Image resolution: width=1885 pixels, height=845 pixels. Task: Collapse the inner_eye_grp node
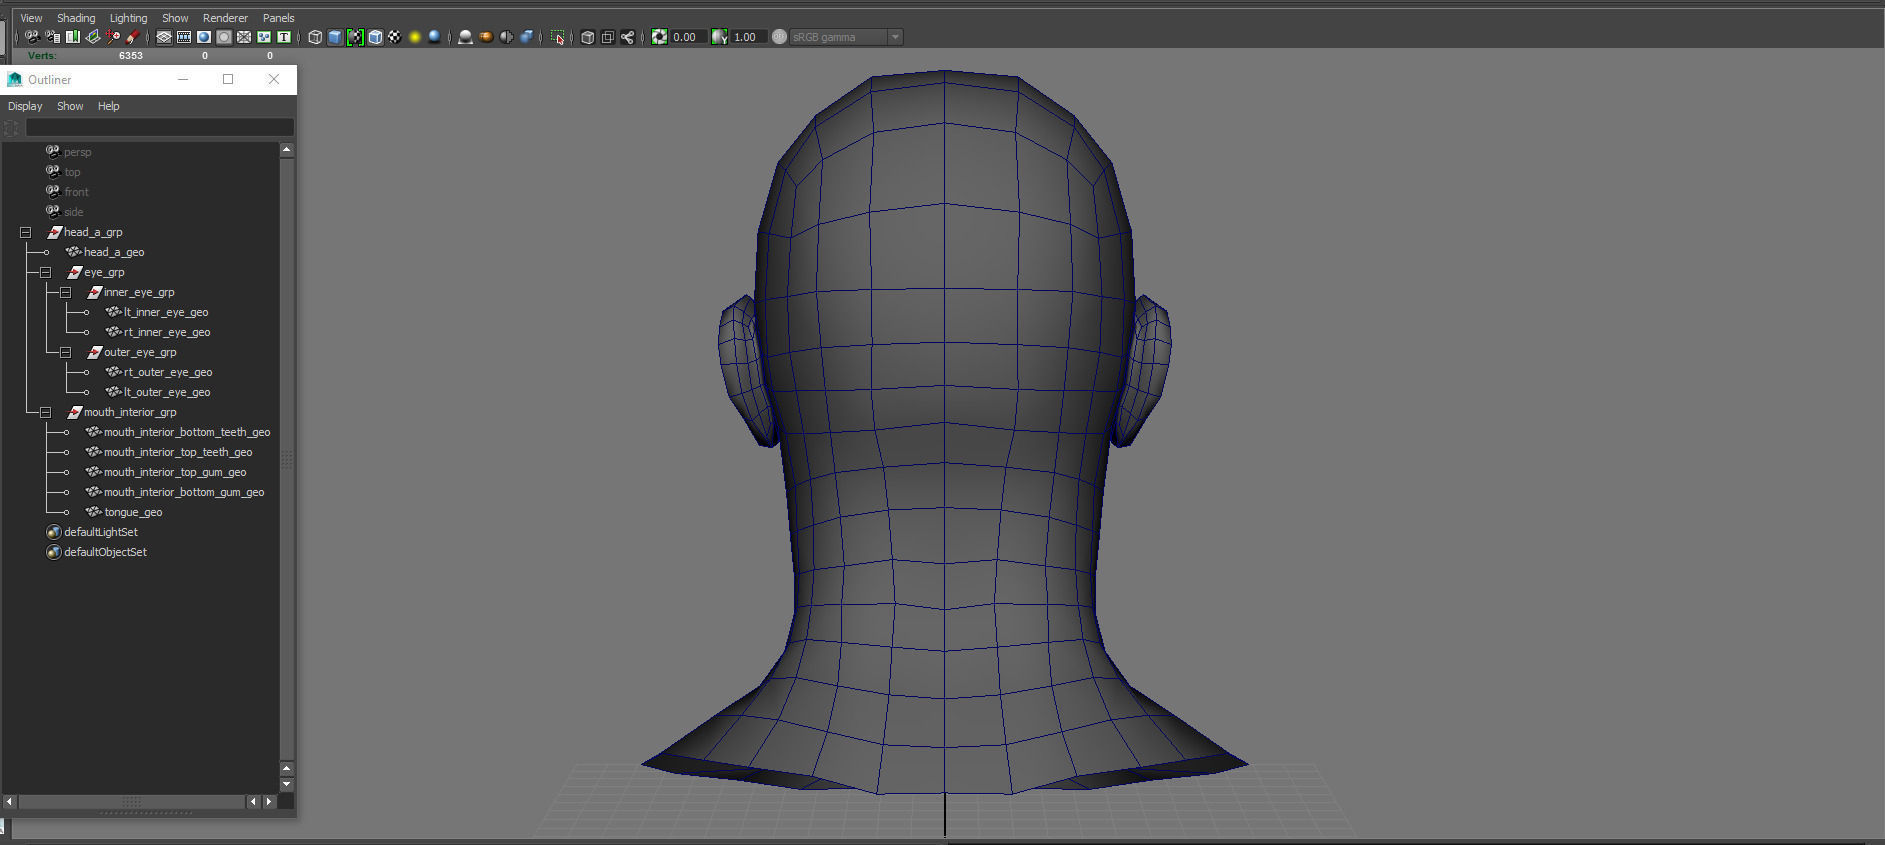click(66, 292)
